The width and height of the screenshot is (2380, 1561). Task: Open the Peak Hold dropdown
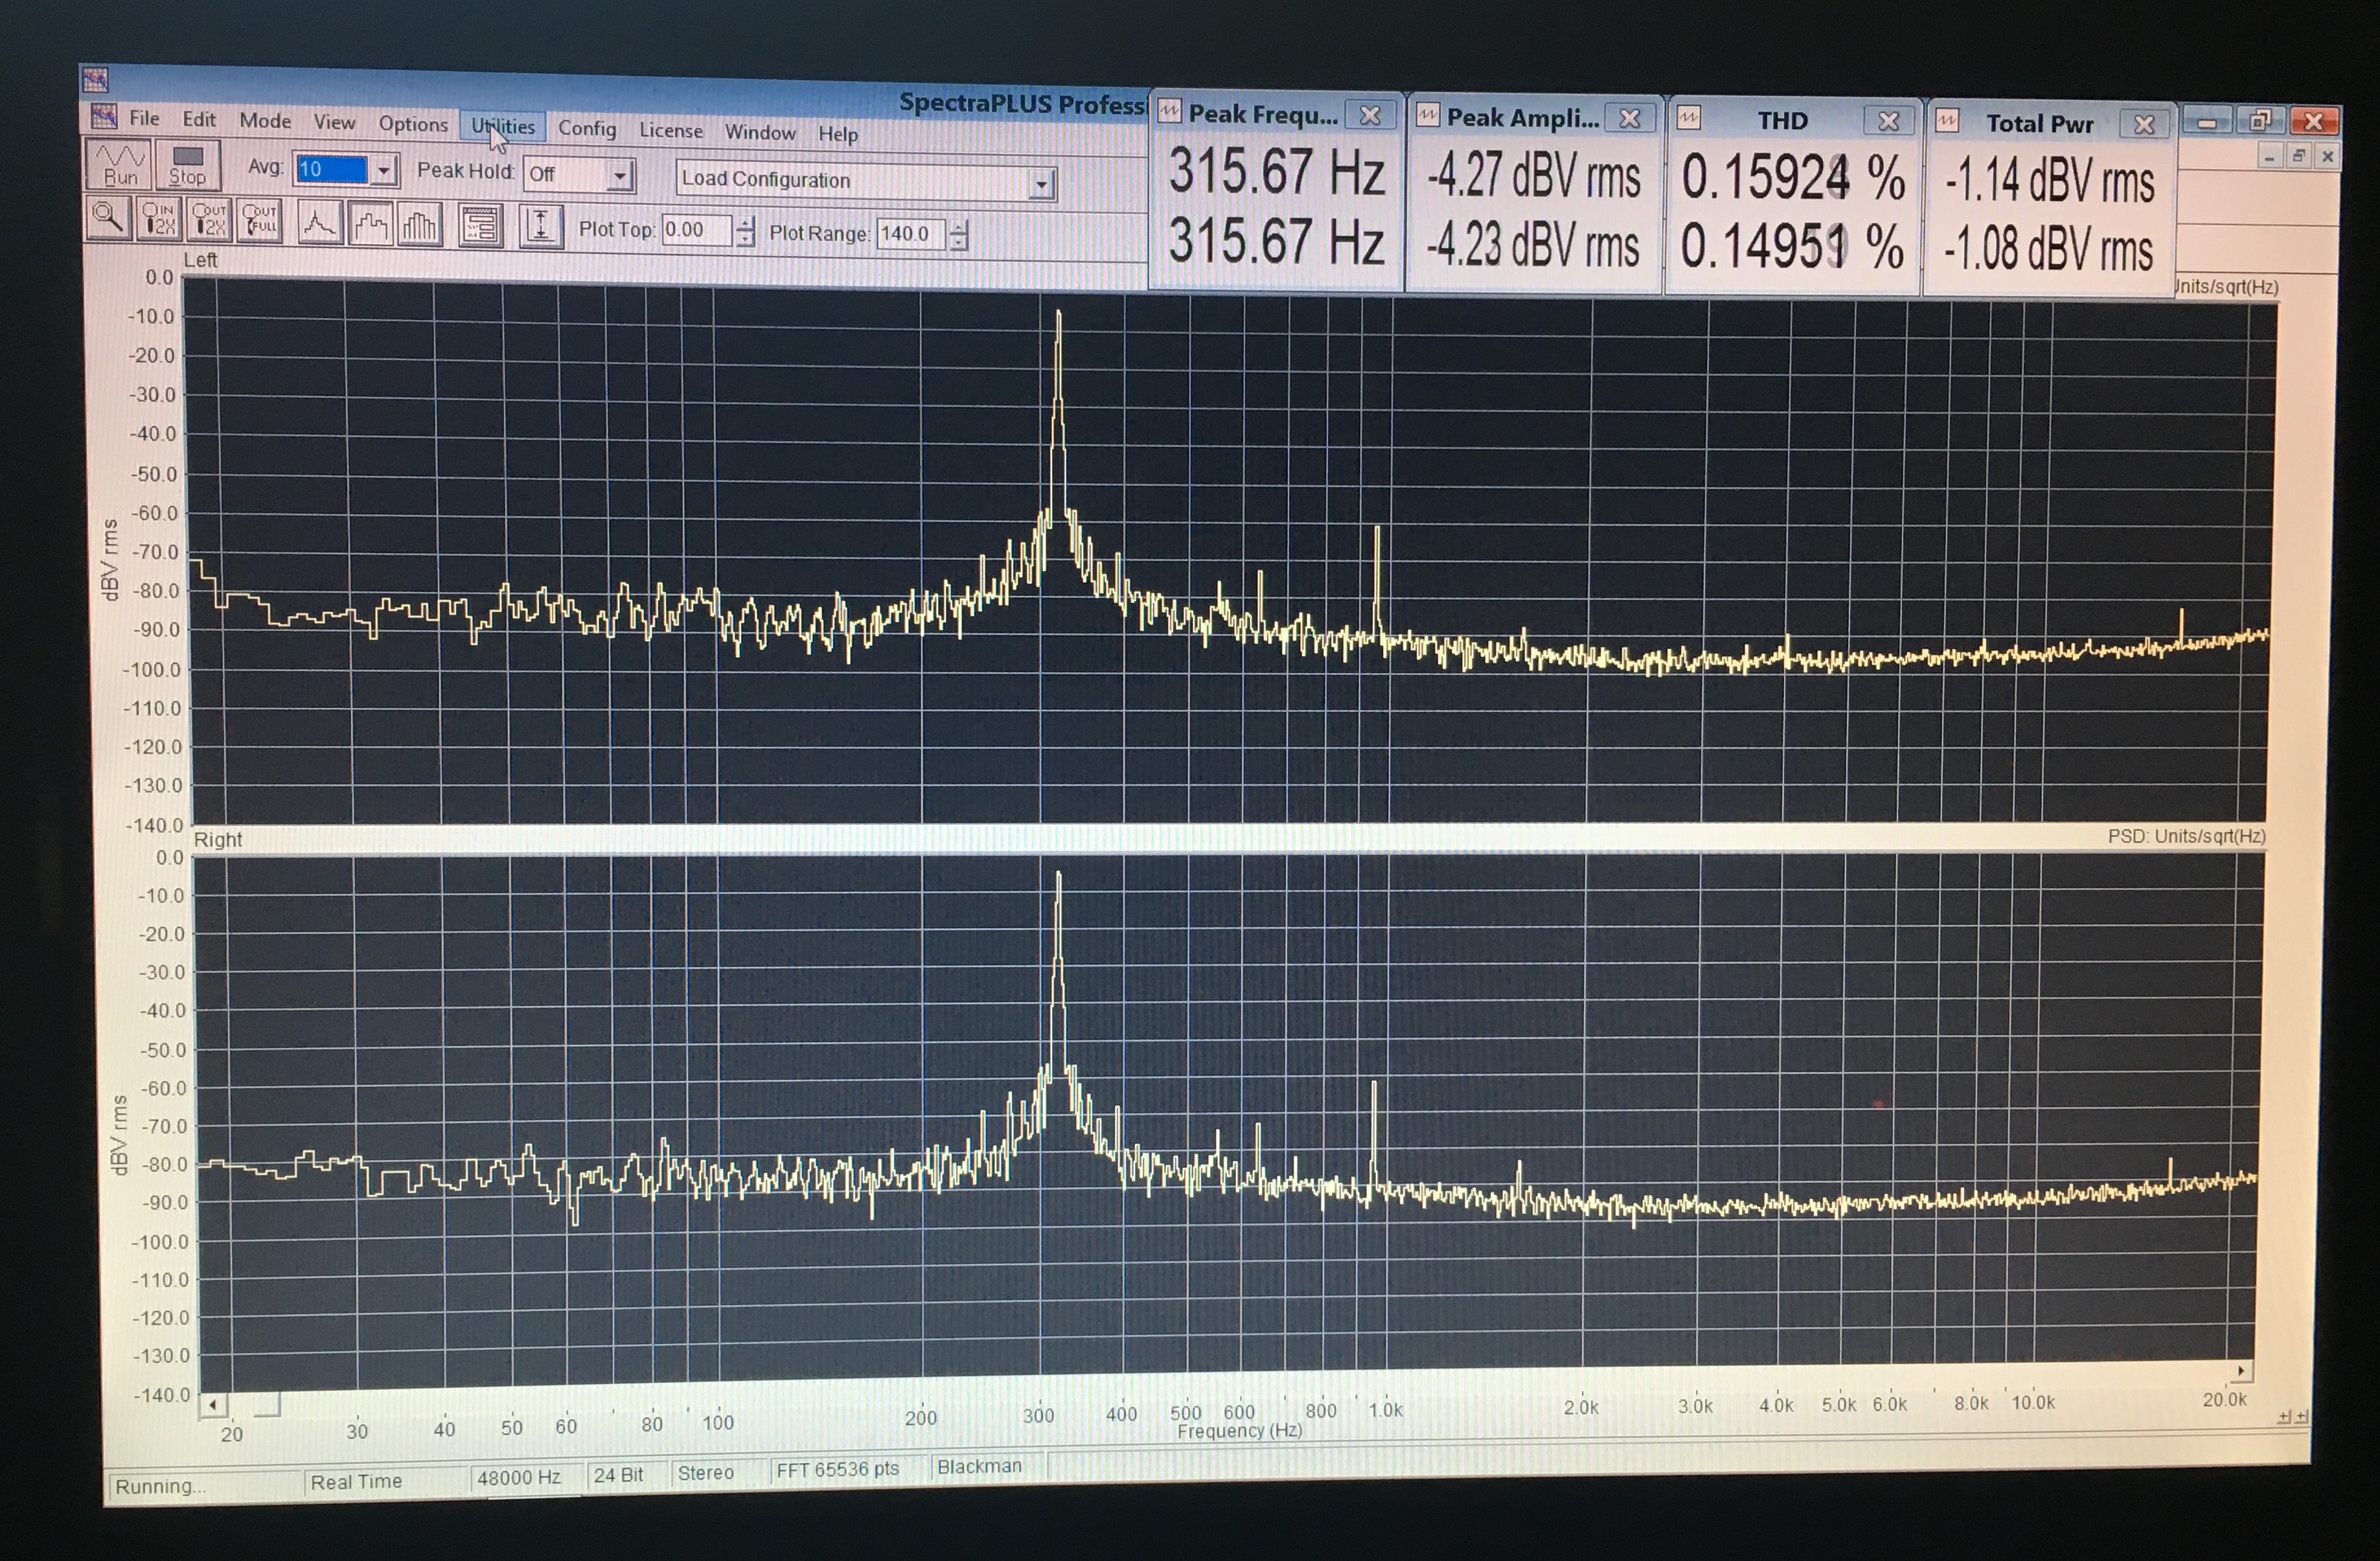click(x=620, y=177)
